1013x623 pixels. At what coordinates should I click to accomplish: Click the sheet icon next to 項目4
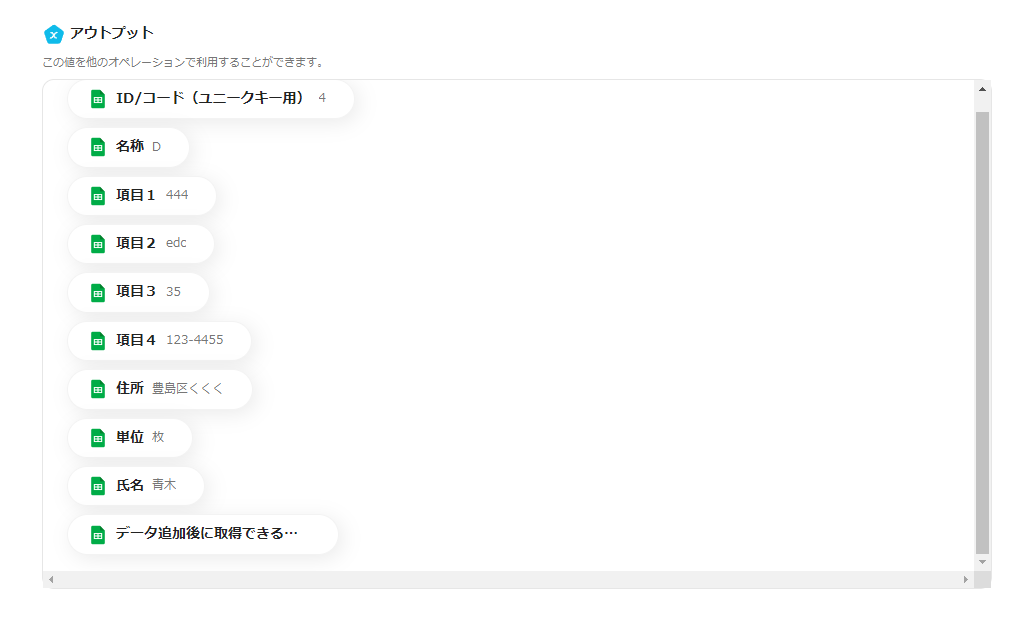pos(98,341)
